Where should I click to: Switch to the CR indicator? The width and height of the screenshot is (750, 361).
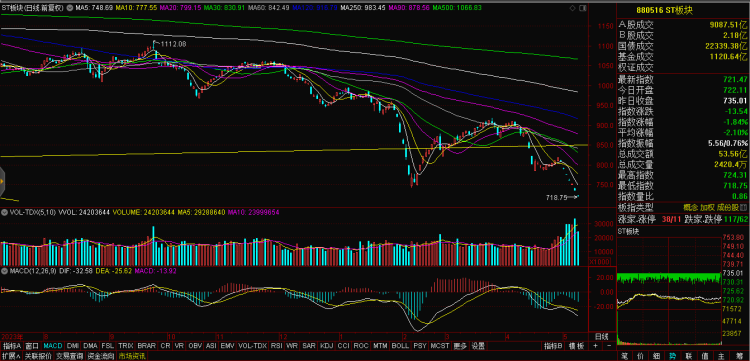click(x=165, y=346)
